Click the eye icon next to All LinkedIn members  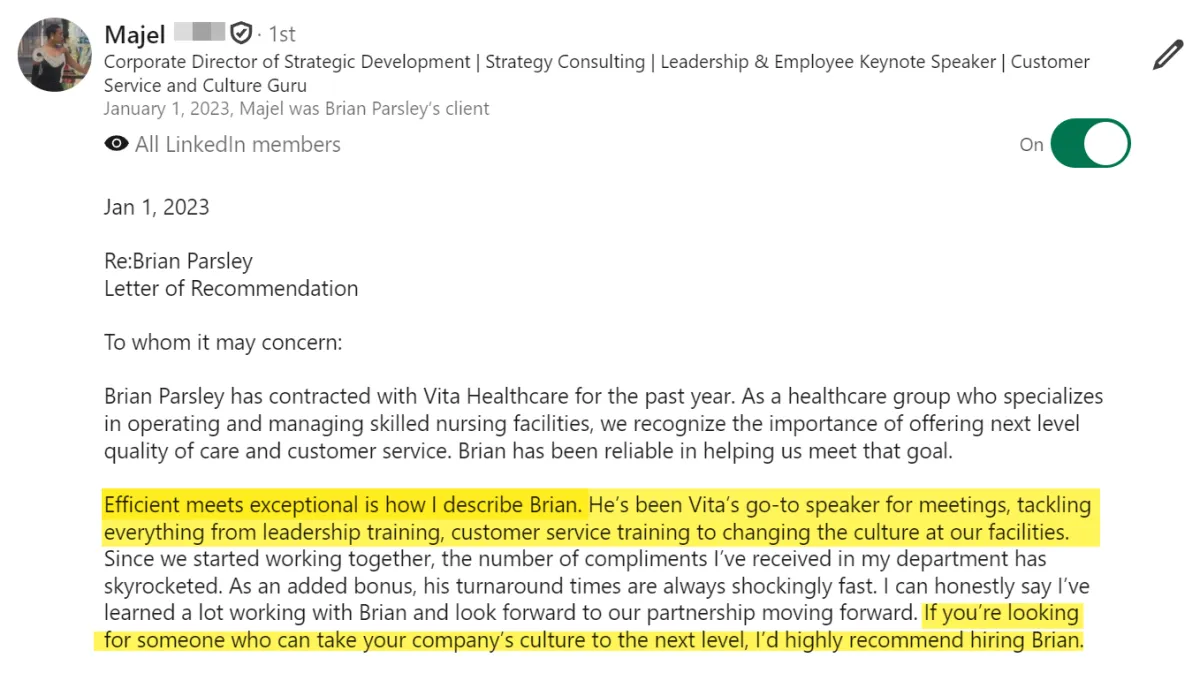(x=117, y=144)
